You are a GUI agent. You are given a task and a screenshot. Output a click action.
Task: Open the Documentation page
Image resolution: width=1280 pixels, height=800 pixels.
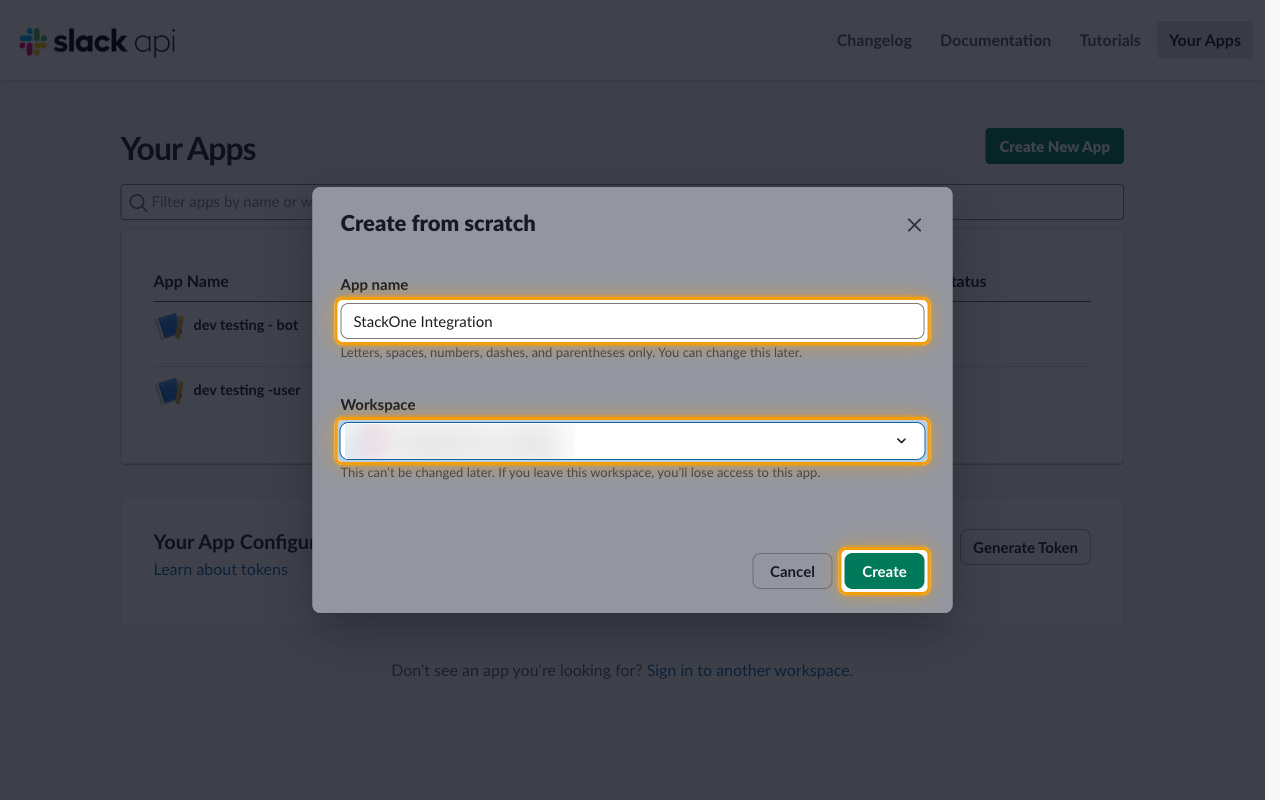995,40
